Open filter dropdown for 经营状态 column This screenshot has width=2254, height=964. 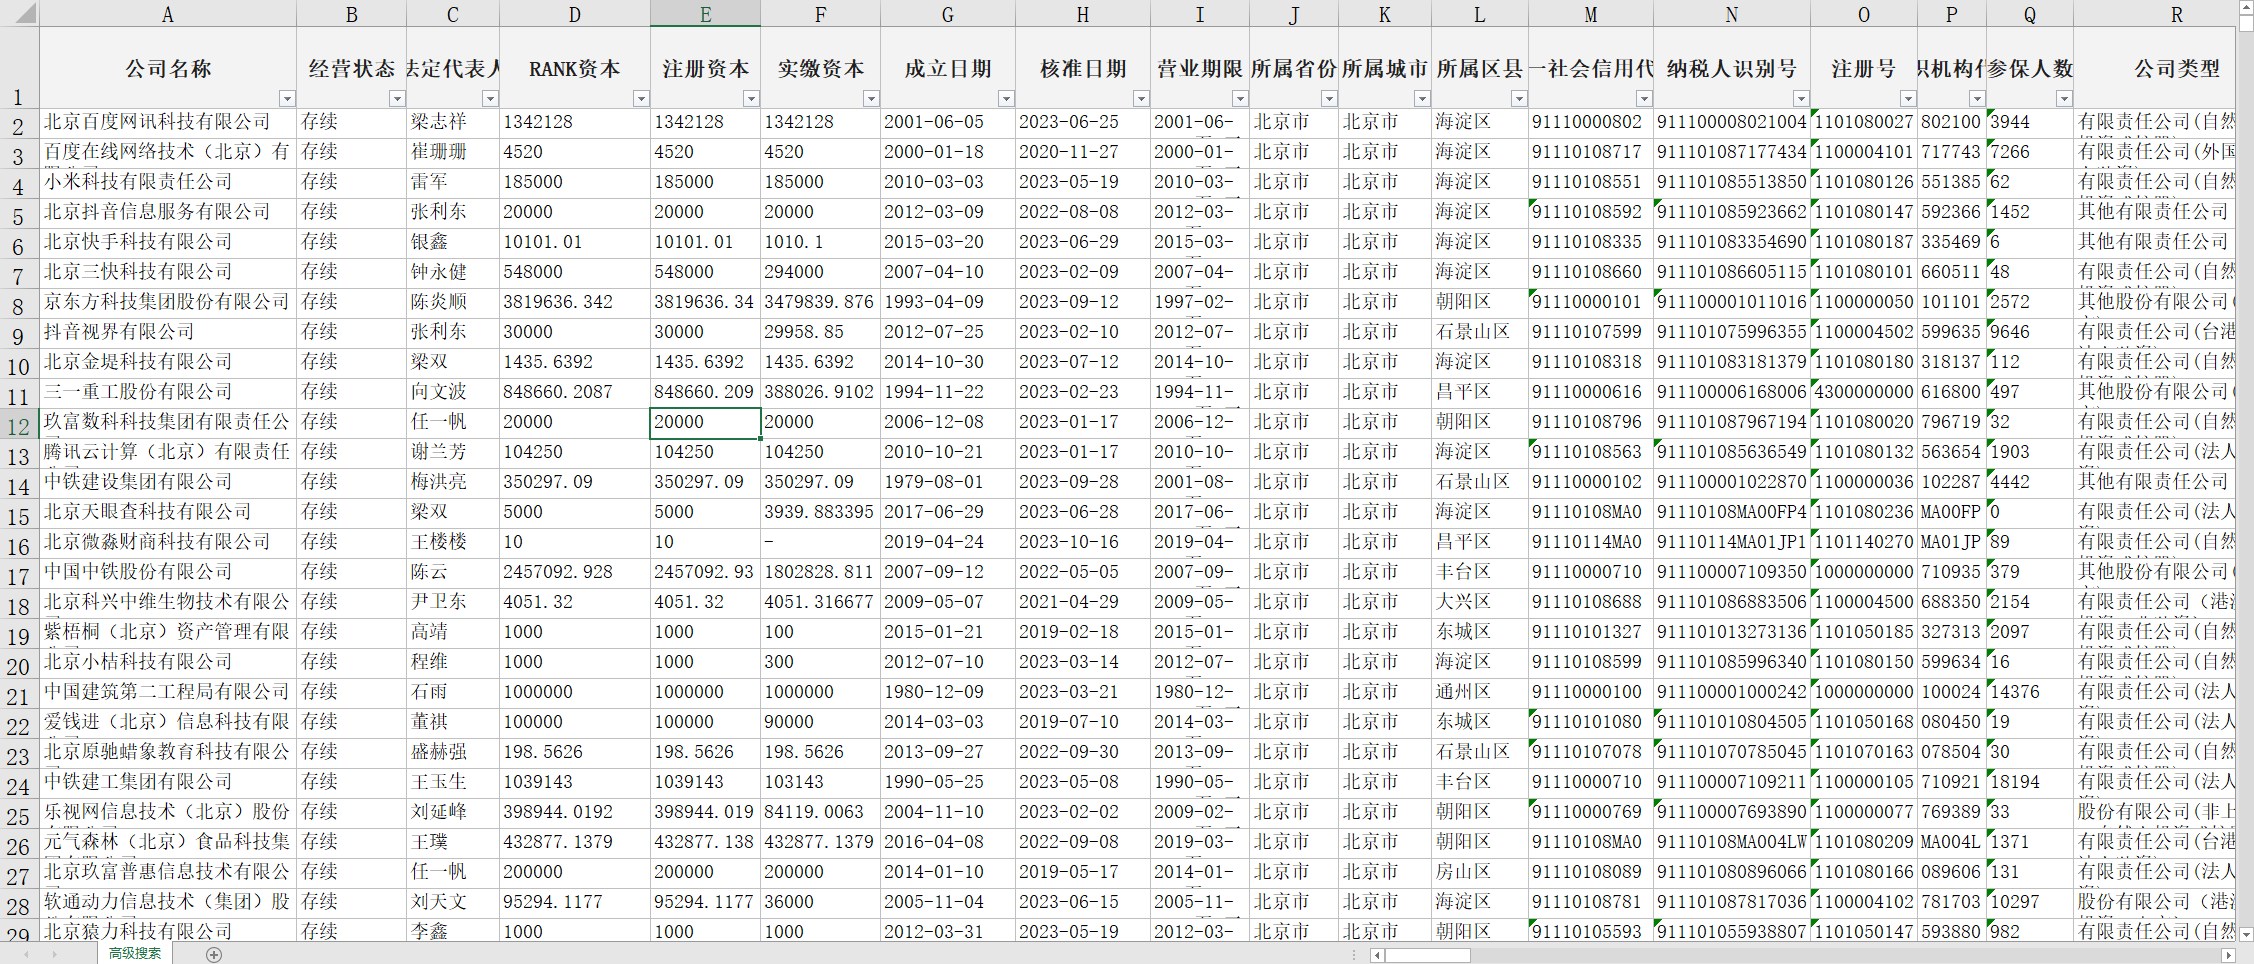(397, 98)
